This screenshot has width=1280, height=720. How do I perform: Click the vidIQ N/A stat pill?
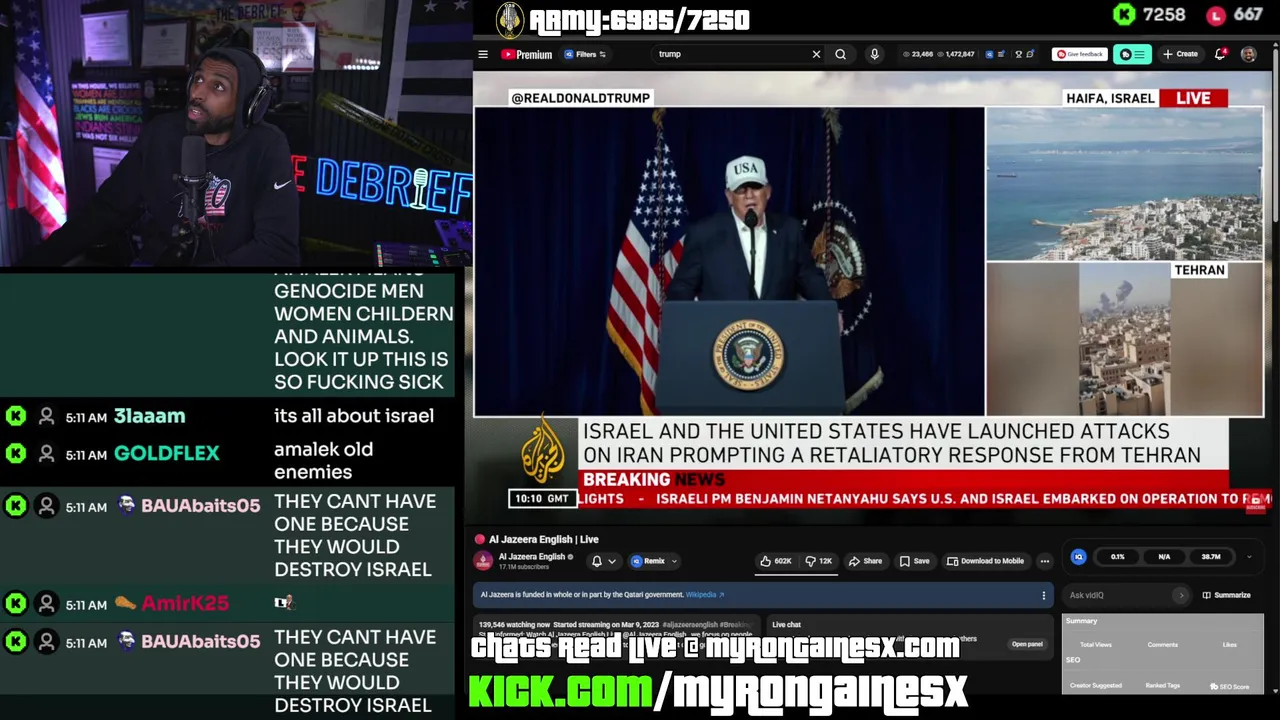(1164, 557)
